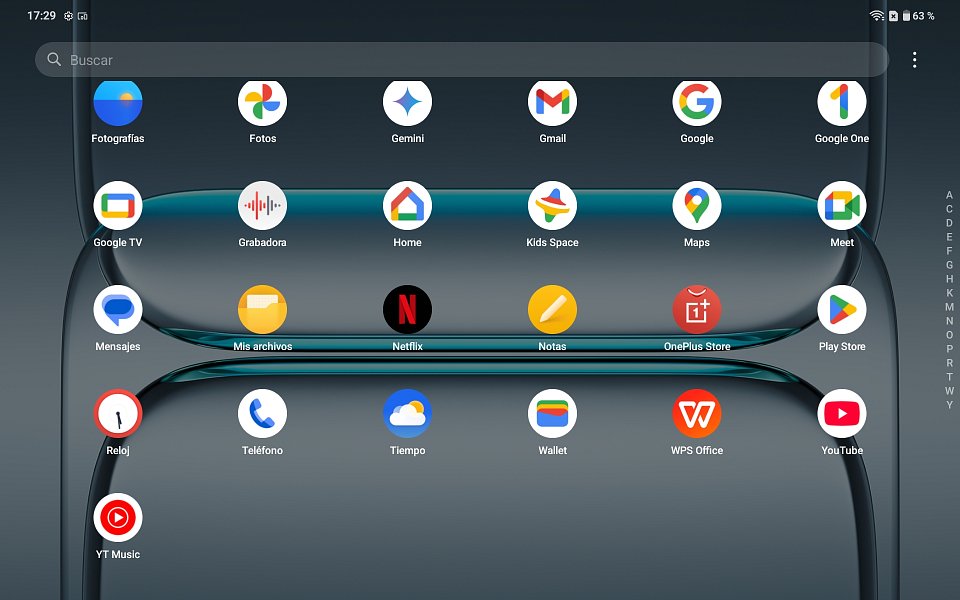Open the three-dot overflow menu
Viewport: 960px width, 600px height.
914,59
